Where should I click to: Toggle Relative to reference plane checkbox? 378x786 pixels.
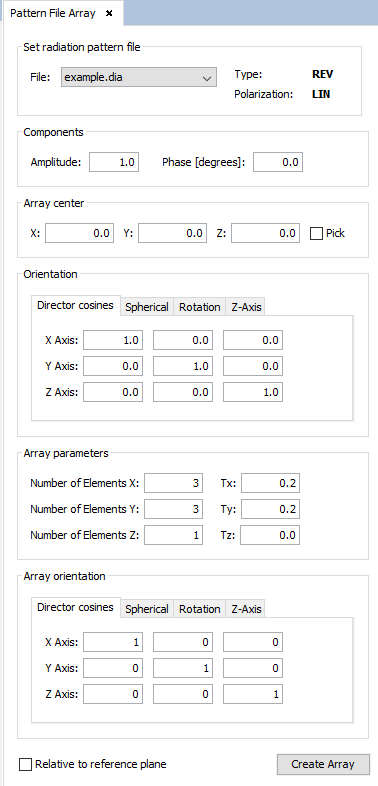coord(25,764)
